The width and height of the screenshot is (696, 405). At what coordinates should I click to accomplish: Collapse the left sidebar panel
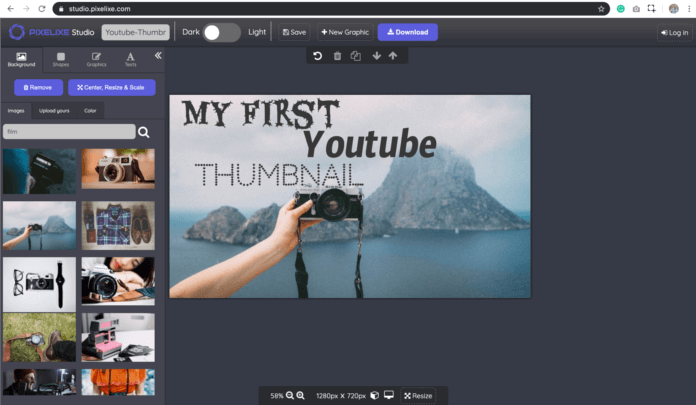(x=157, y=56)
